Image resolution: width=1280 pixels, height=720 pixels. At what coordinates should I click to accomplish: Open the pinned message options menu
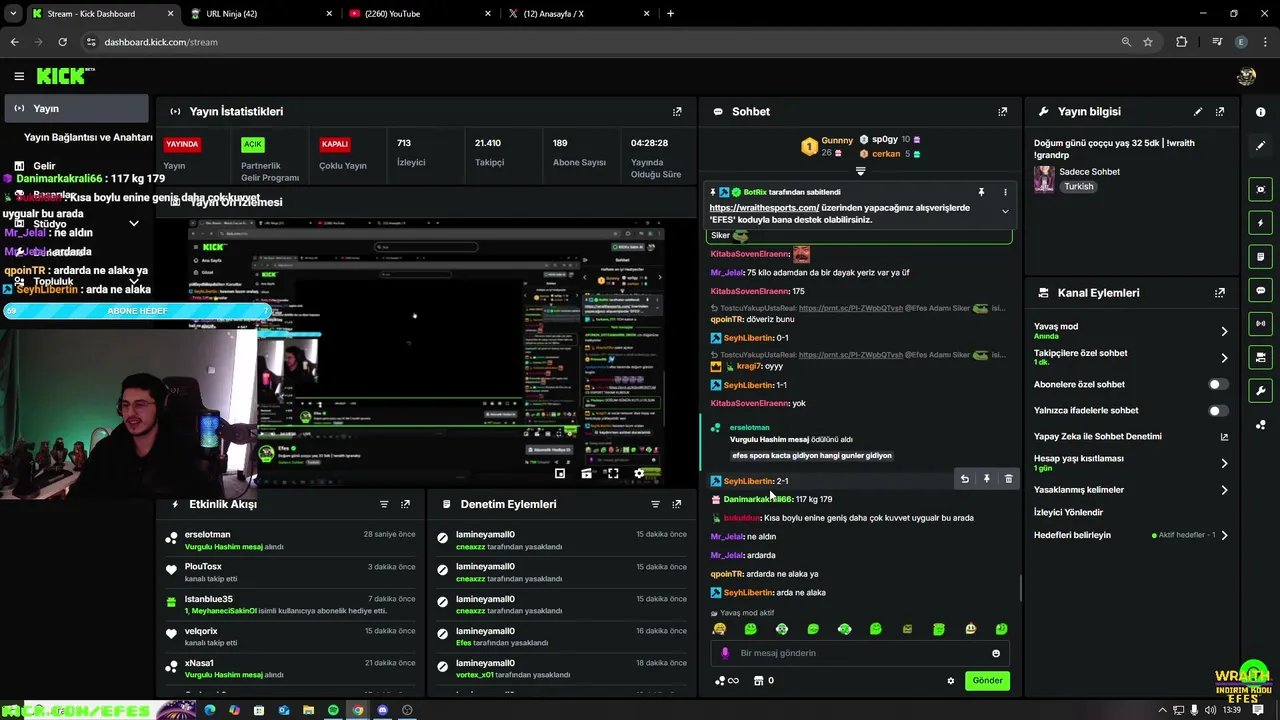(x=1006, y=192)
